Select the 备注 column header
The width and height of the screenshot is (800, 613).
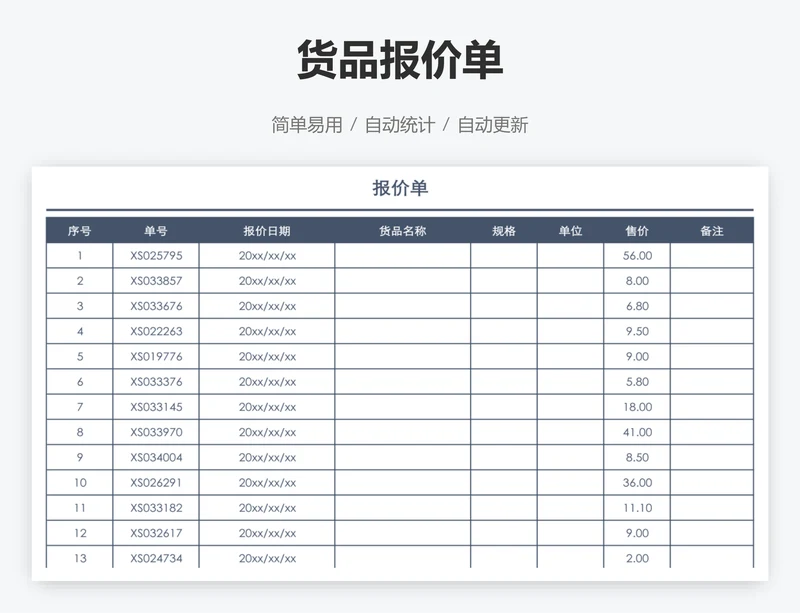tap(712, 231)
